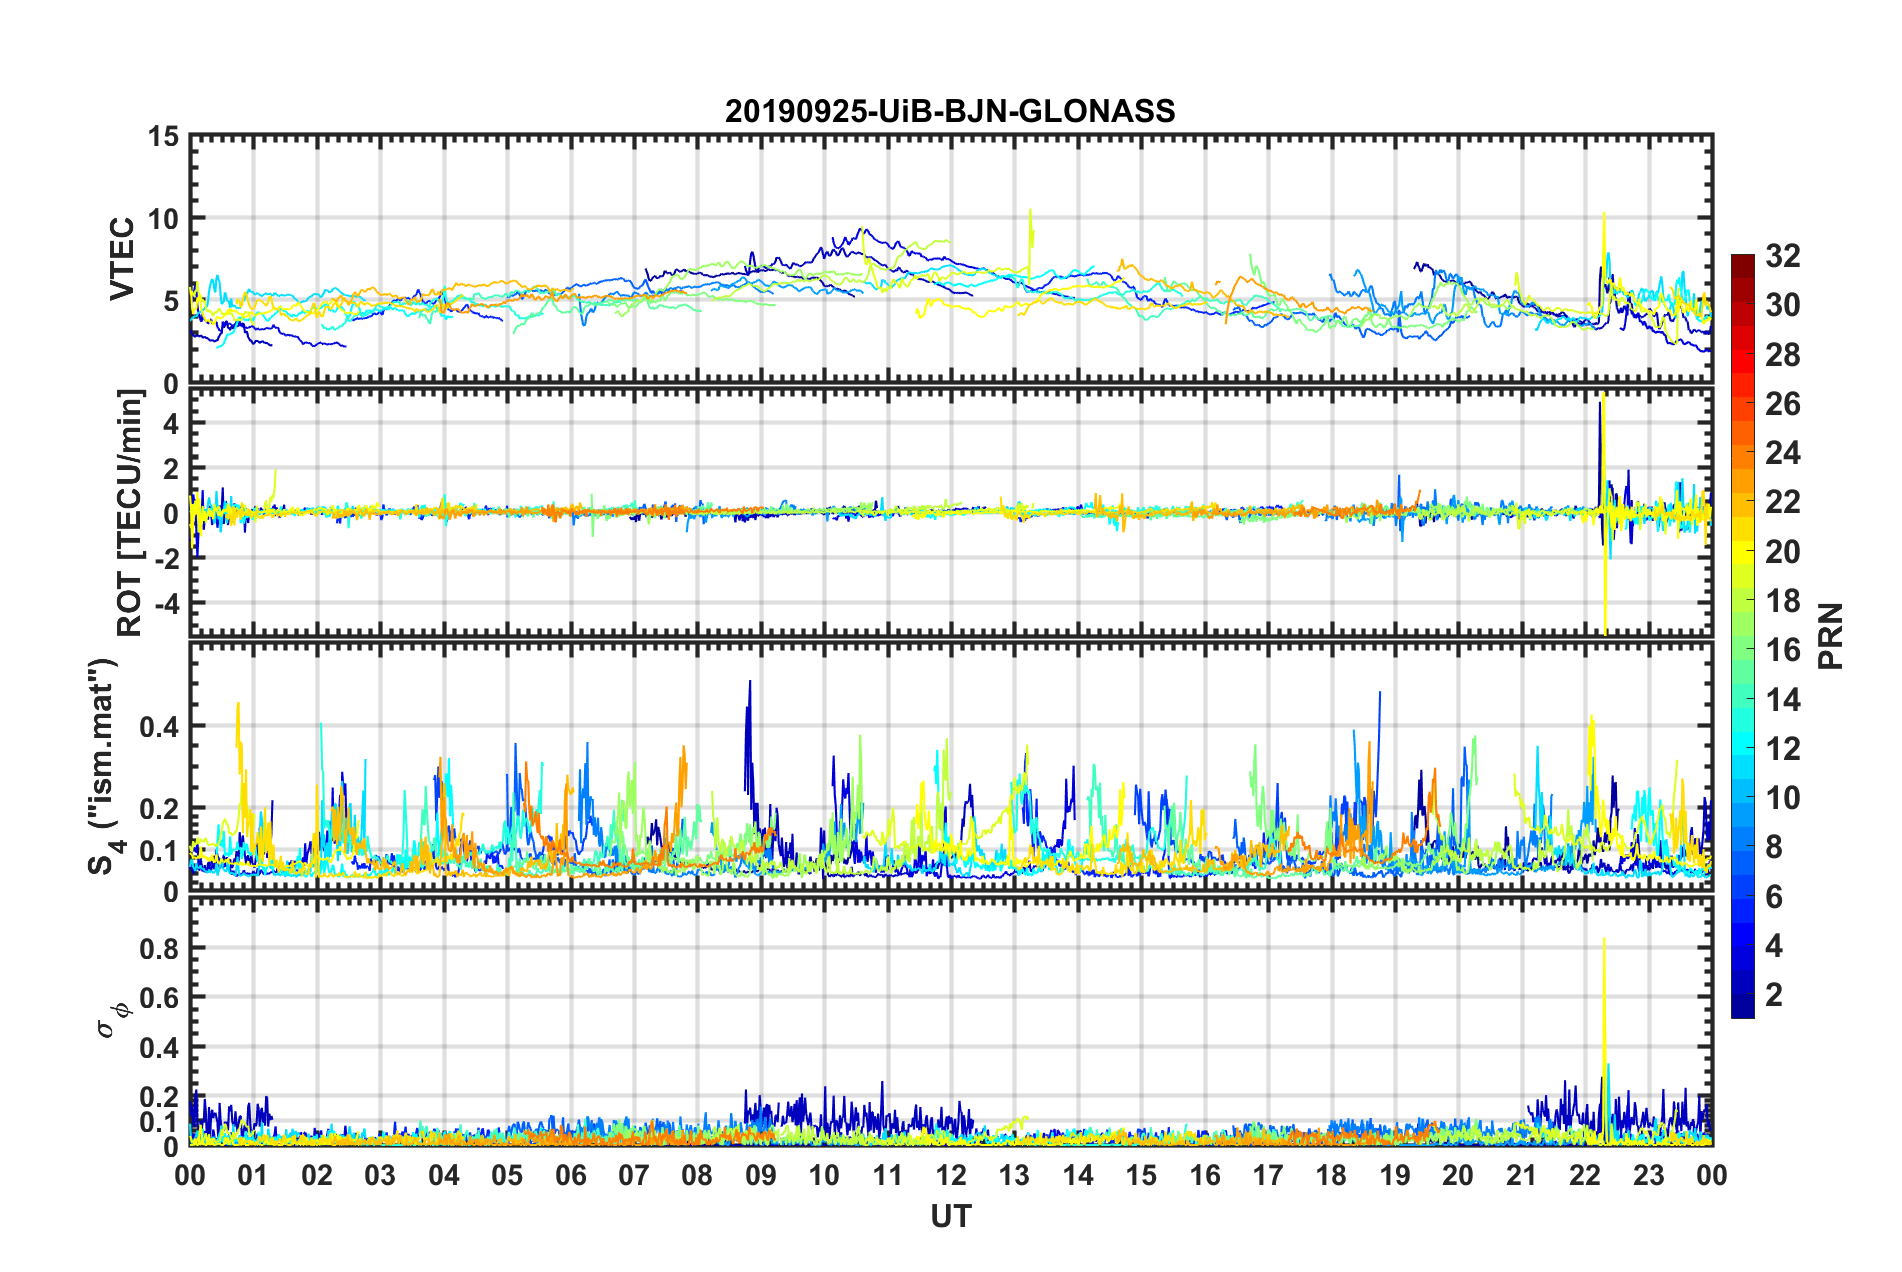The image size is (1902, 1272).
Task: Select the 22 hour tick on the UT axis
Action: 1585,1175
